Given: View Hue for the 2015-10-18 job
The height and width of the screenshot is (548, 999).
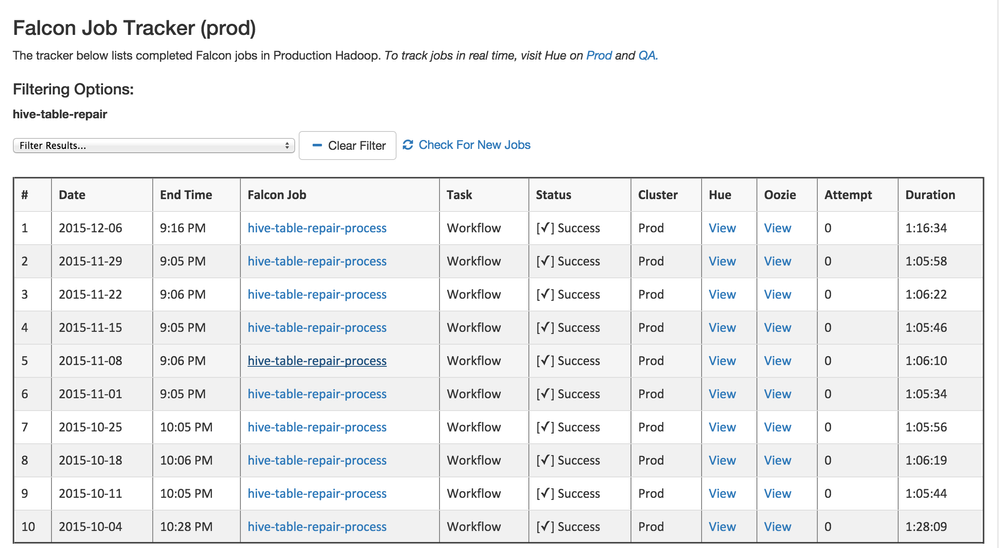Looking at the screenshot, I should 722,460.
